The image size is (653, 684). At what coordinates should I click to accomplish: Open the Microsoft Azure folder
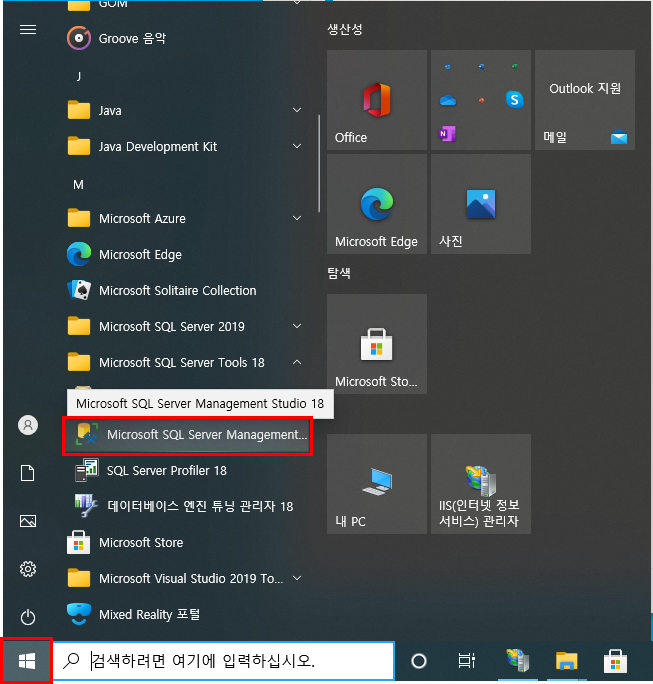(x=185, y=218)
